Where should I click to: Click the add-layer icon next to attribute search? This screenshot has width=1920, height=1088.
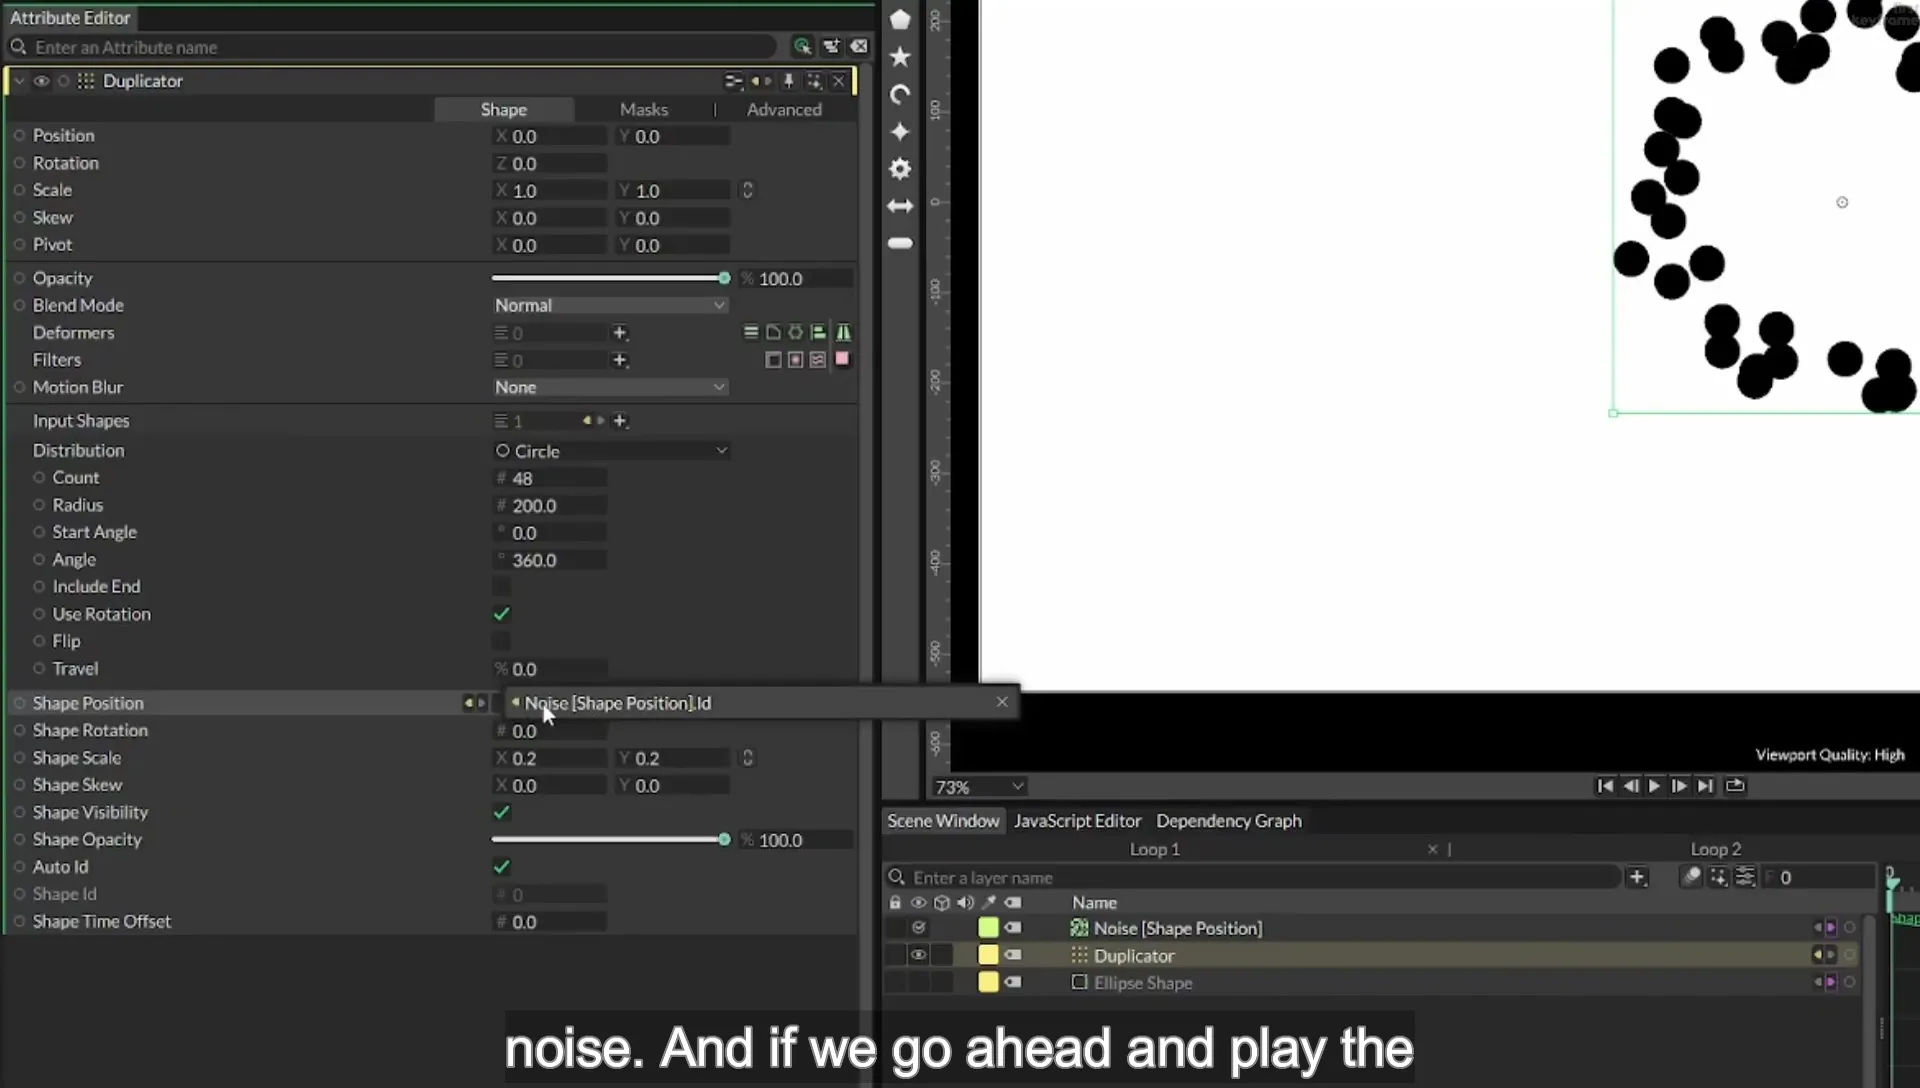[x=831, y=46]
